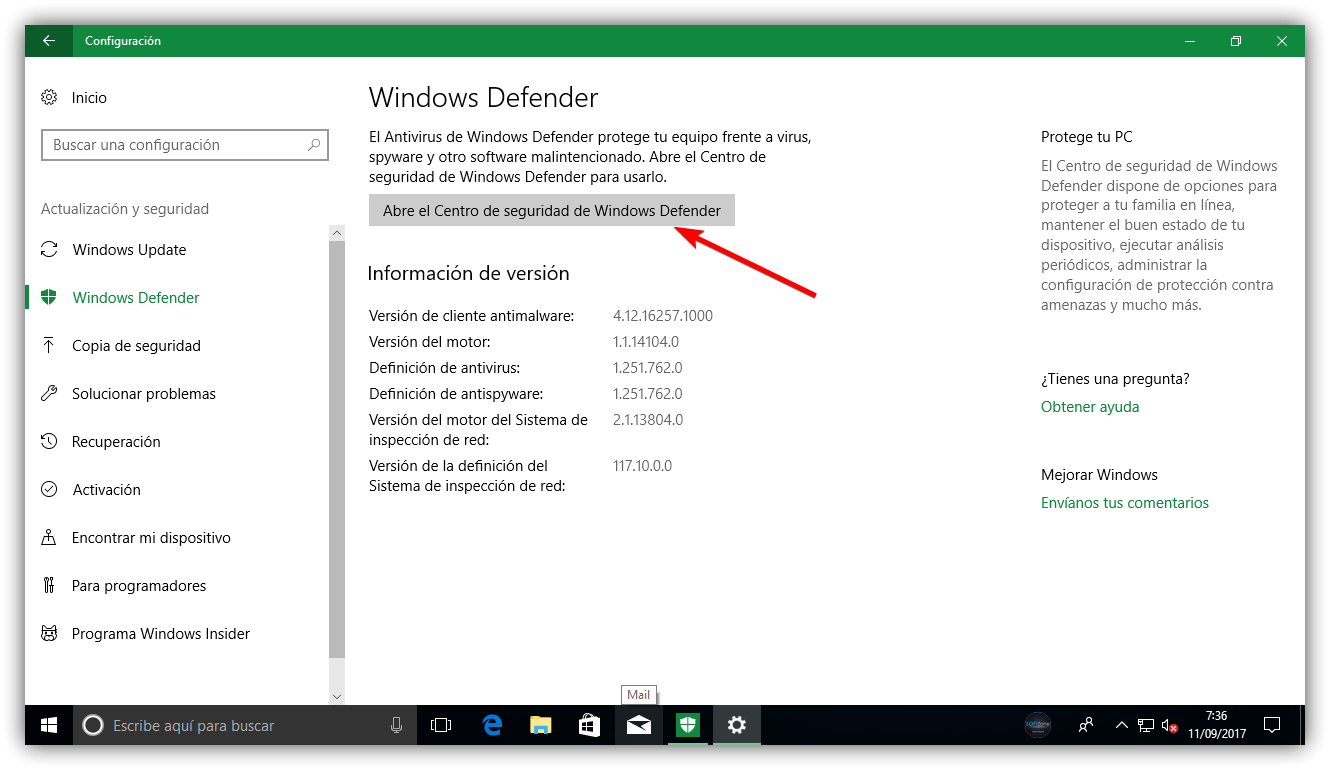Click the network icon in system tray
The height and width of the screenshot is (770, 1330).
click(1146, 725)
